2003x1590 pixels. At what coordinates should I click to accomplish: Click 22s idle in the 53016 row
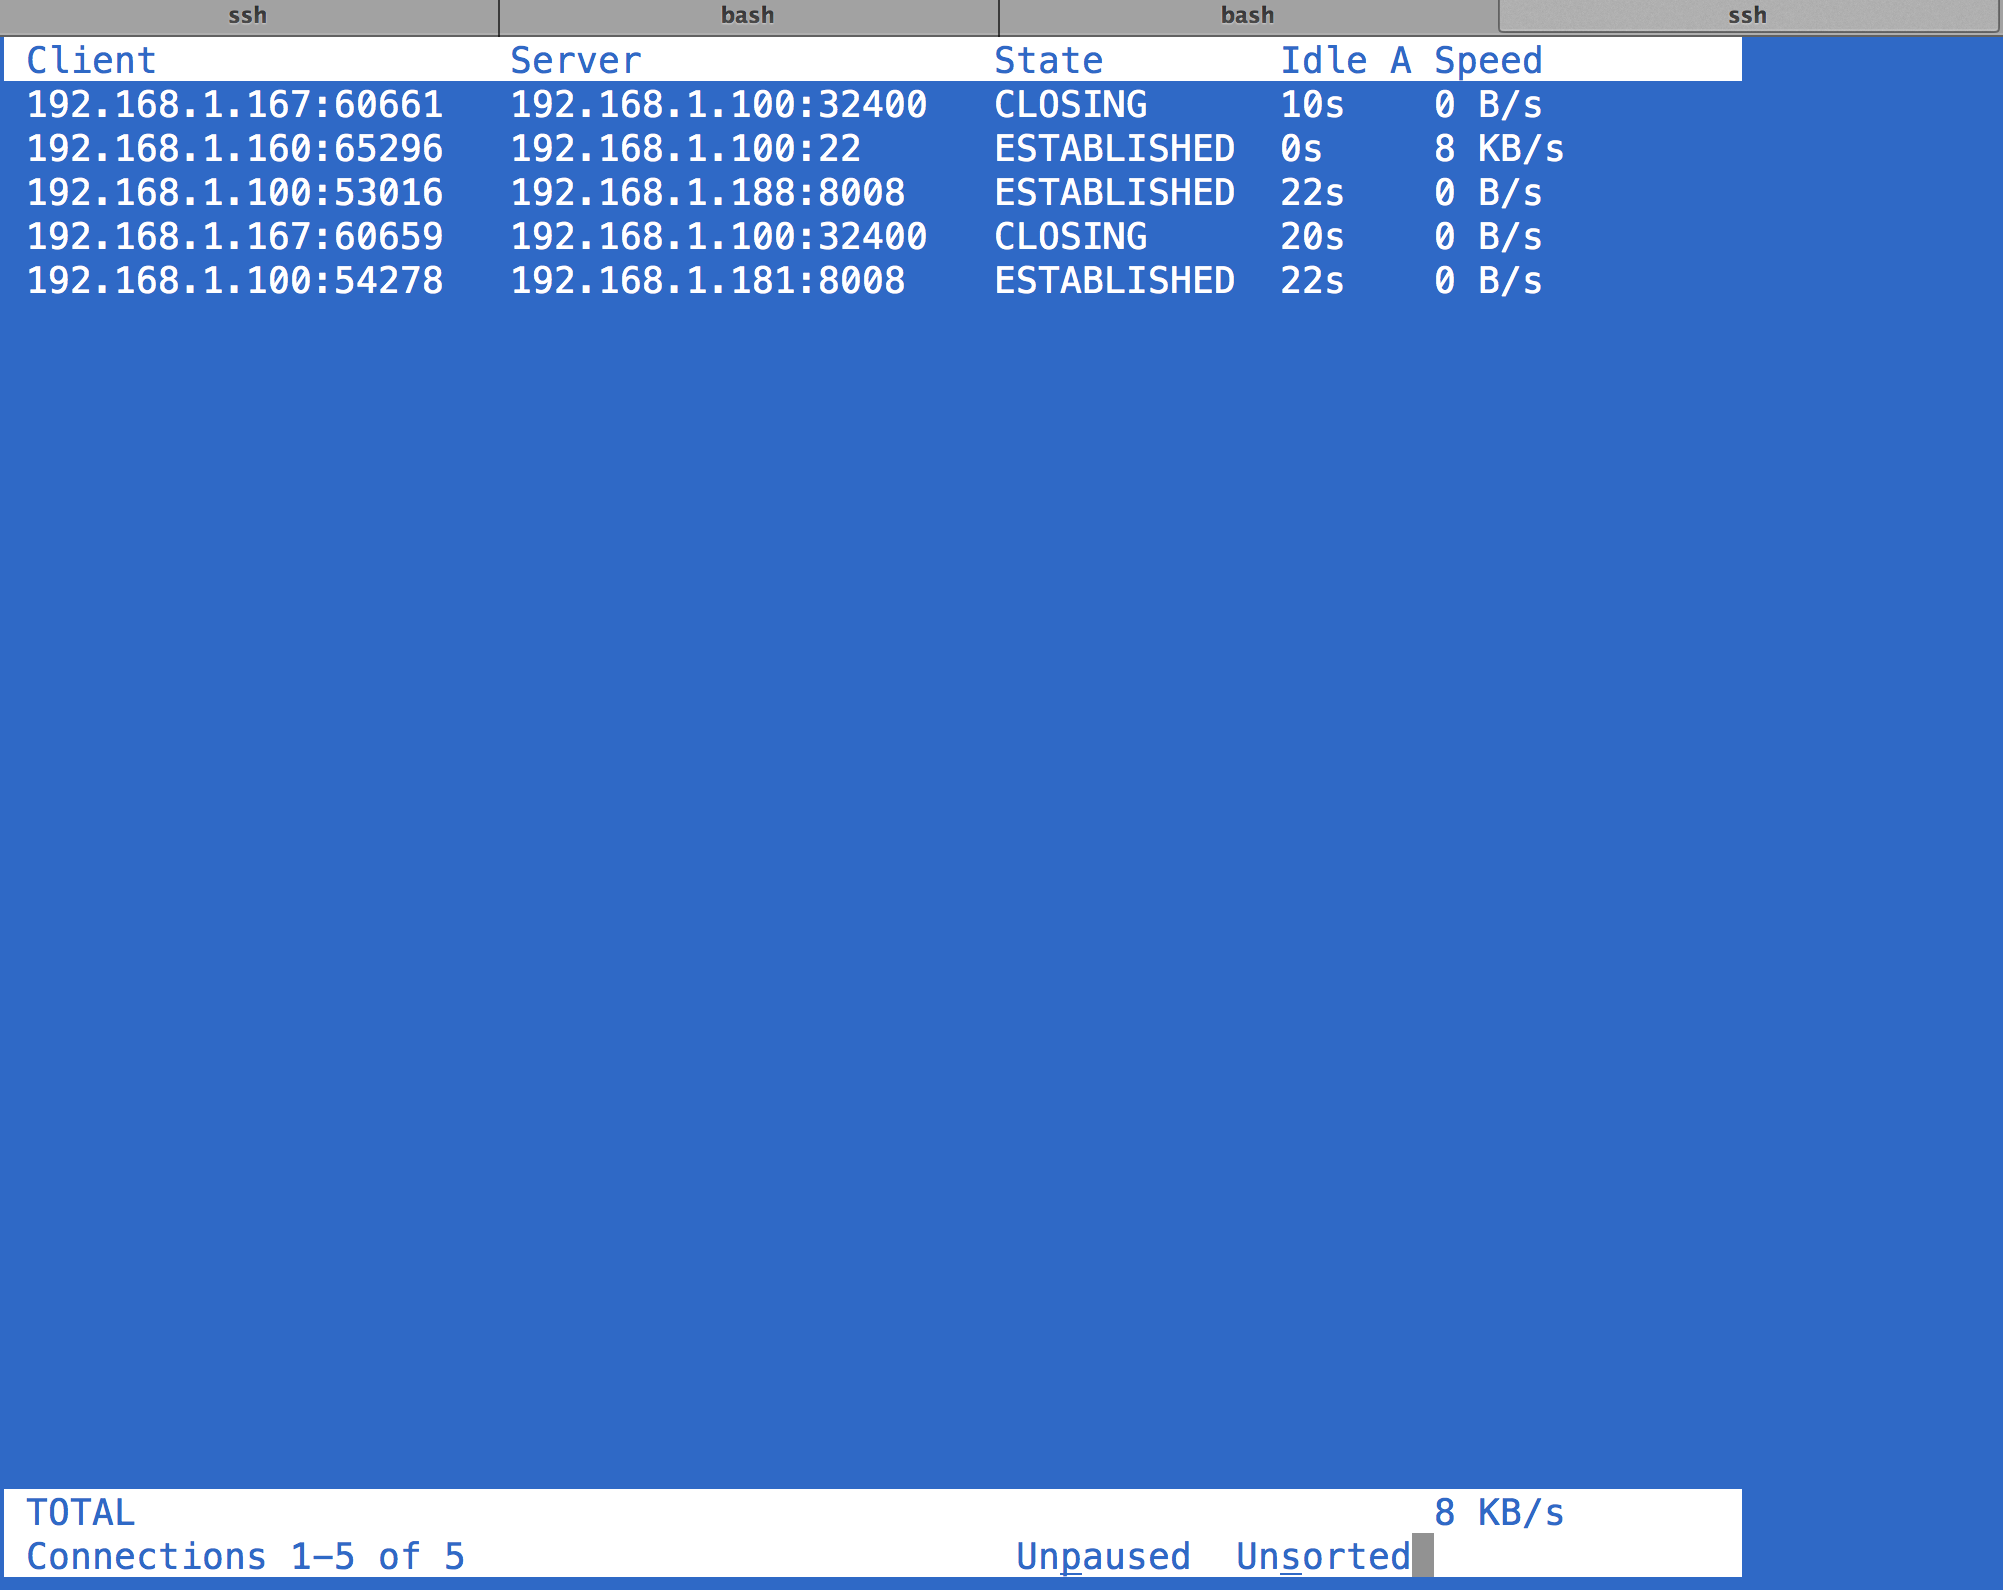click(x=1313, y=192)
